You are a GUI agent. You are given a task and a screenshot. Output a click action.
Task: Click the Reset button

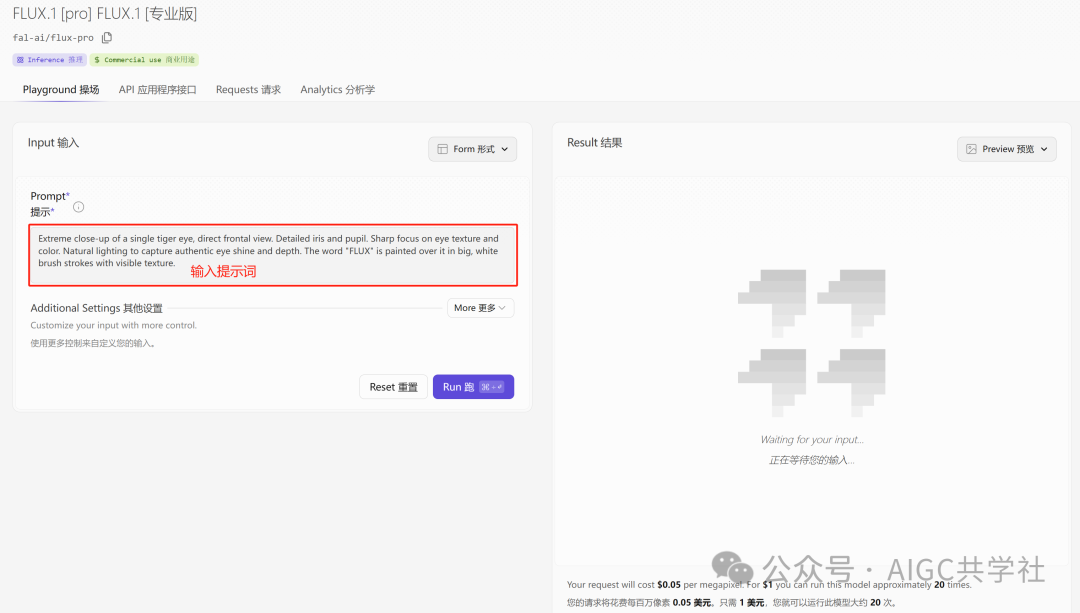[x=393, y=387]
